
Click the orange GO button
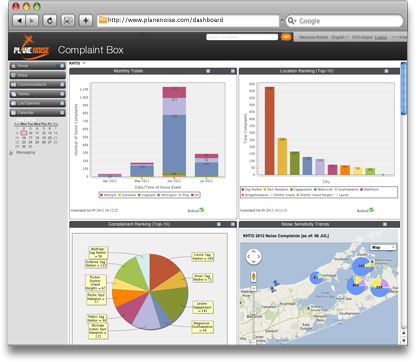pos(286,37)
